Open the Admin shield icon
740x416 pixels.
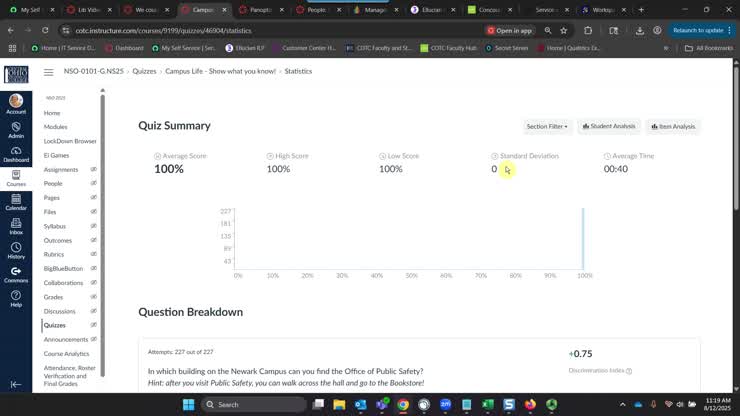(16, 130)
